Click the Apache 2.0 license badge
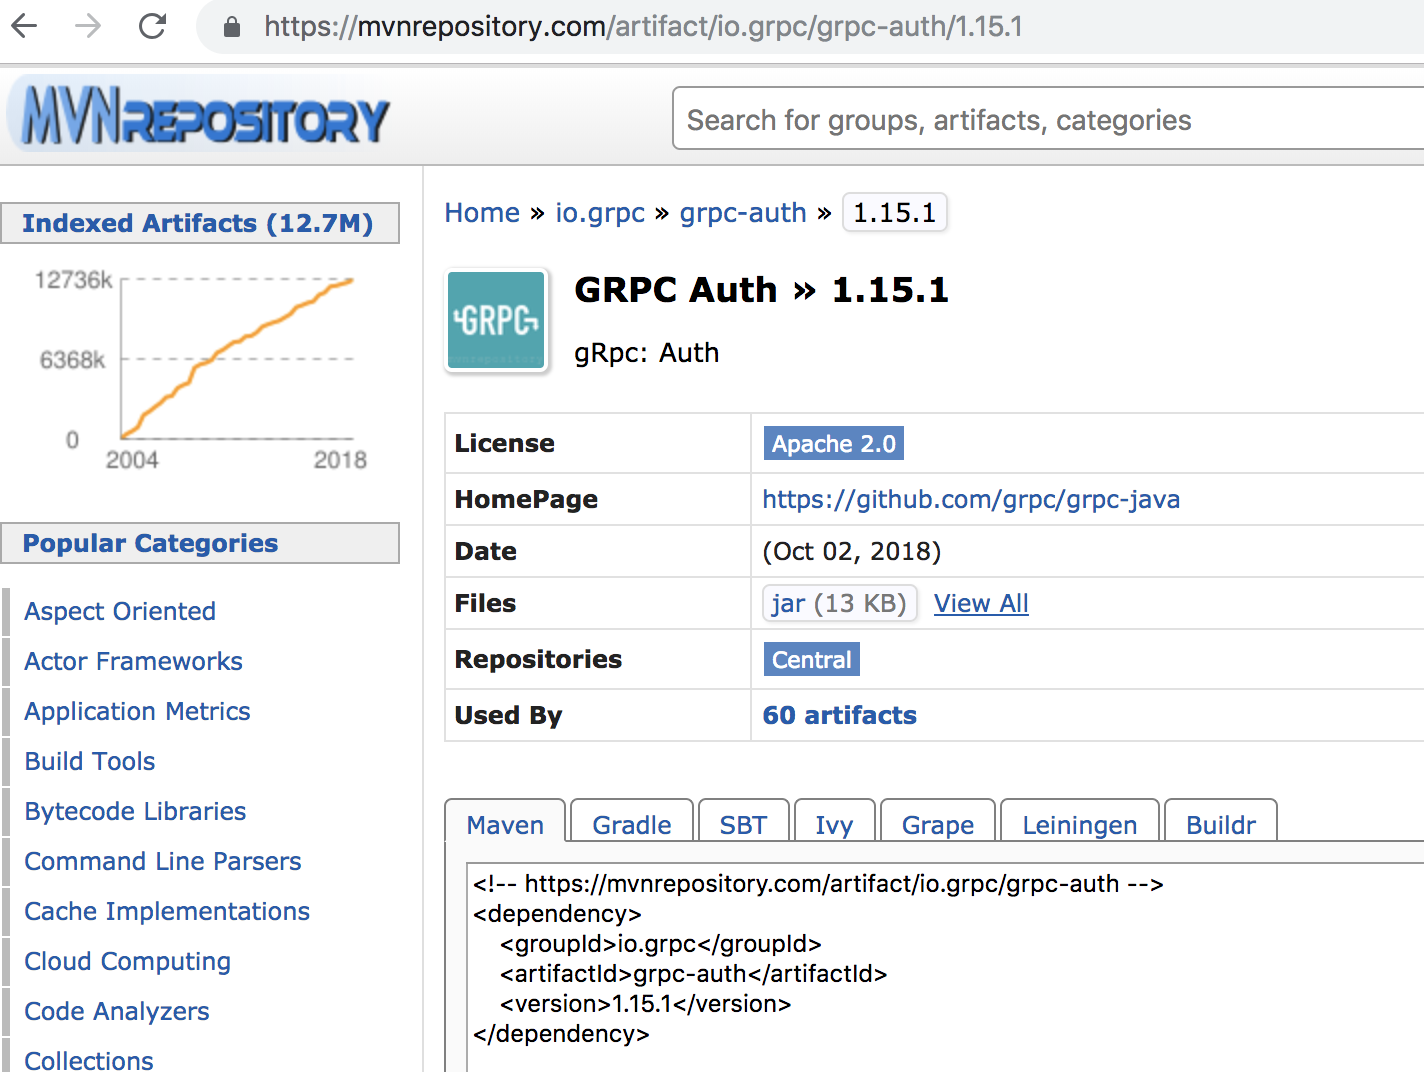The height and width of the screenshot is (1072, 1424). pyautogui.click(x=833, y=443)
